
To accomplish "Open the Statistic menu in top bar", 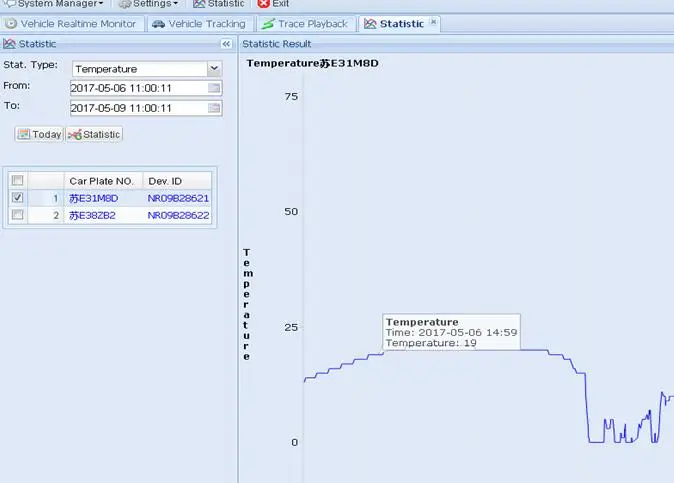I will click(218, 4).
